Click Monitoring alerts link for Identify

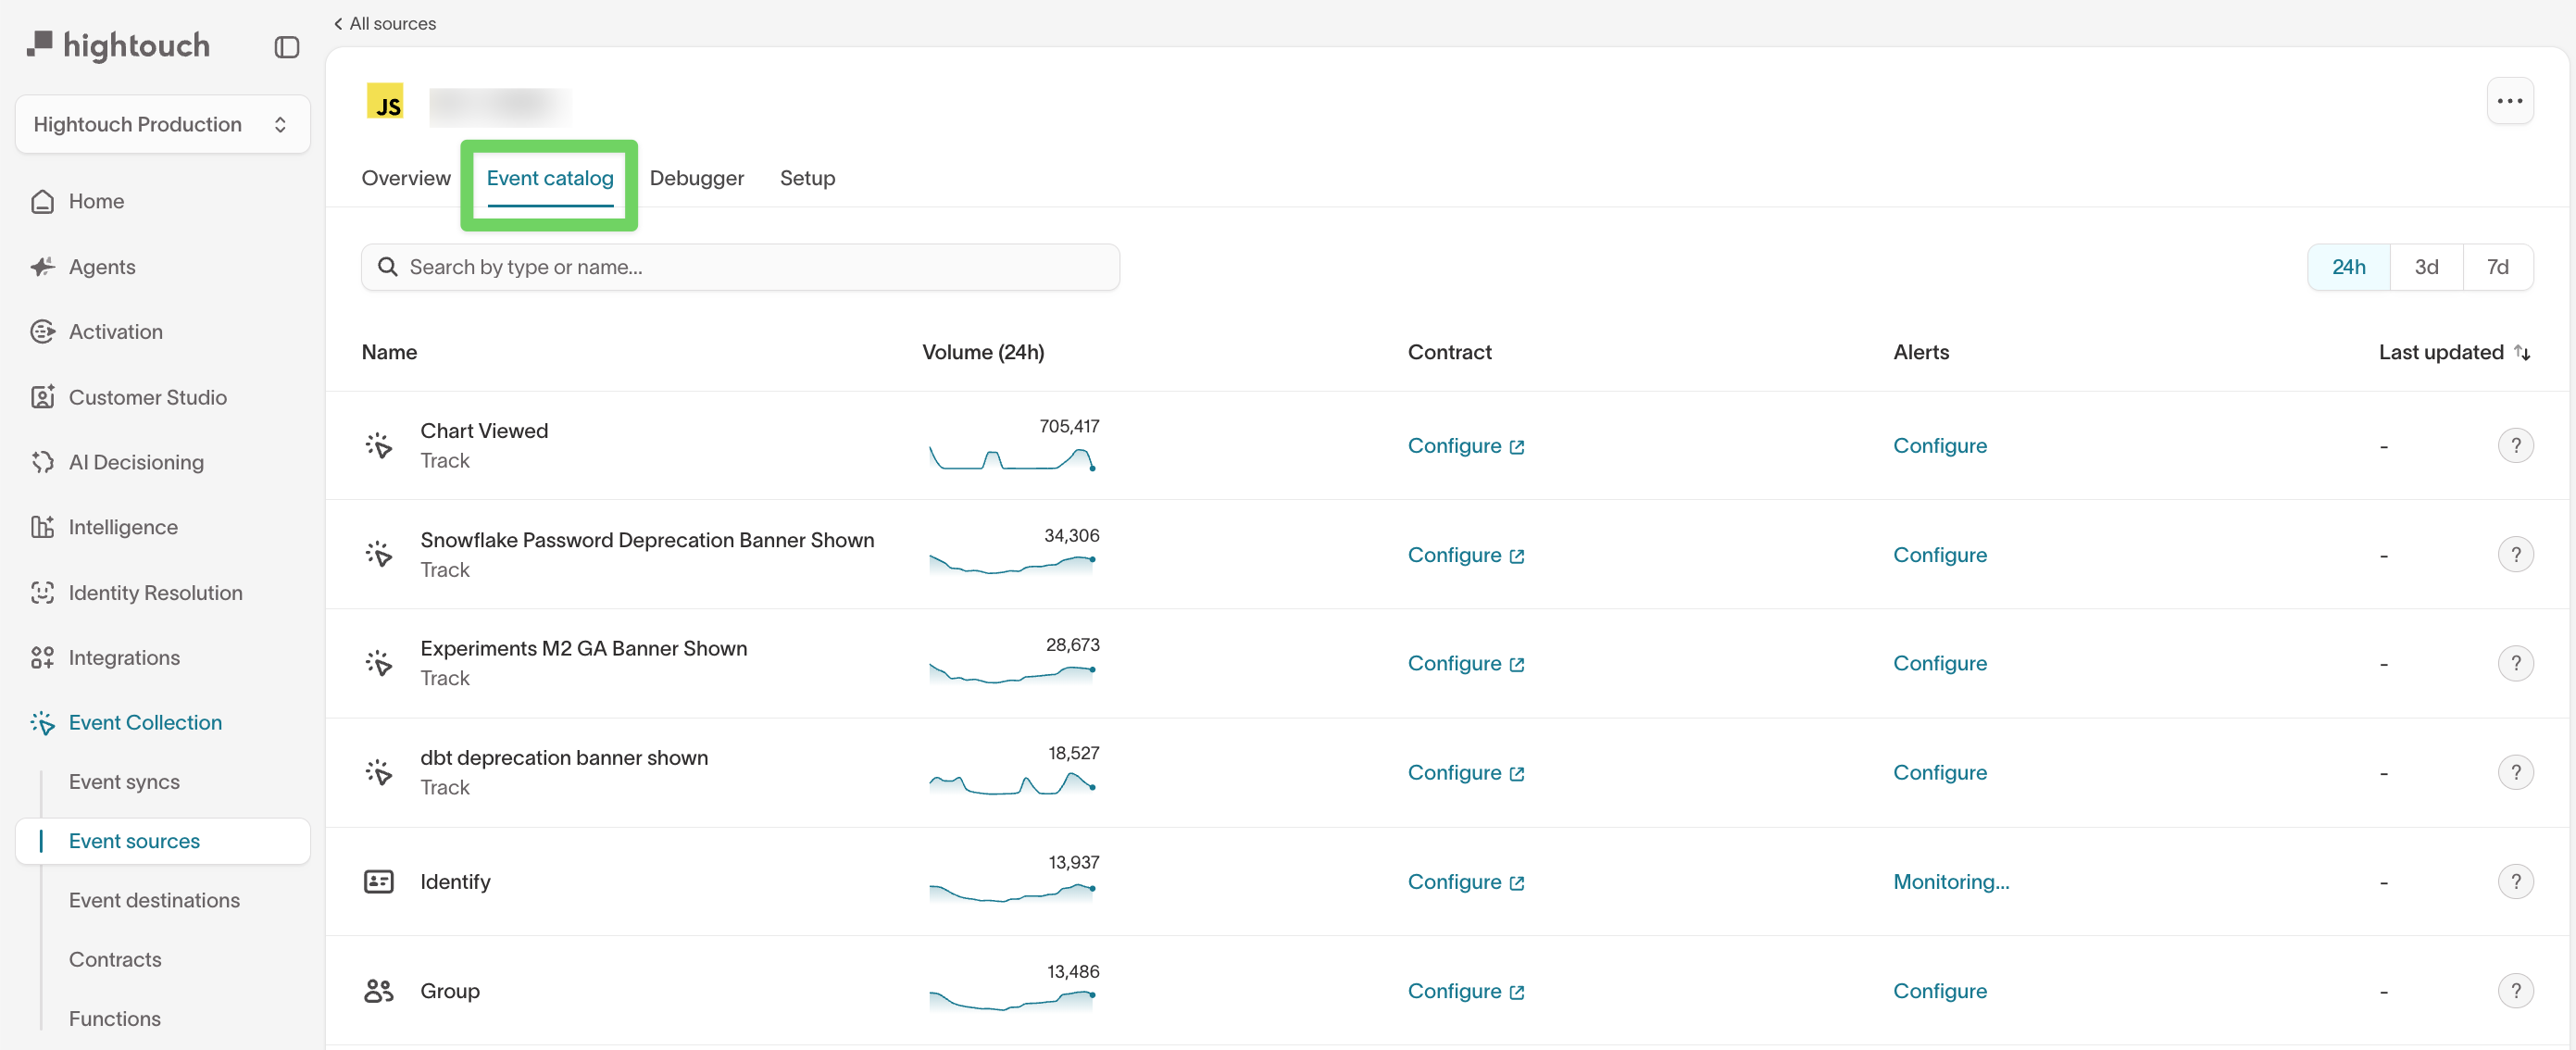(x=1950, y=882)
